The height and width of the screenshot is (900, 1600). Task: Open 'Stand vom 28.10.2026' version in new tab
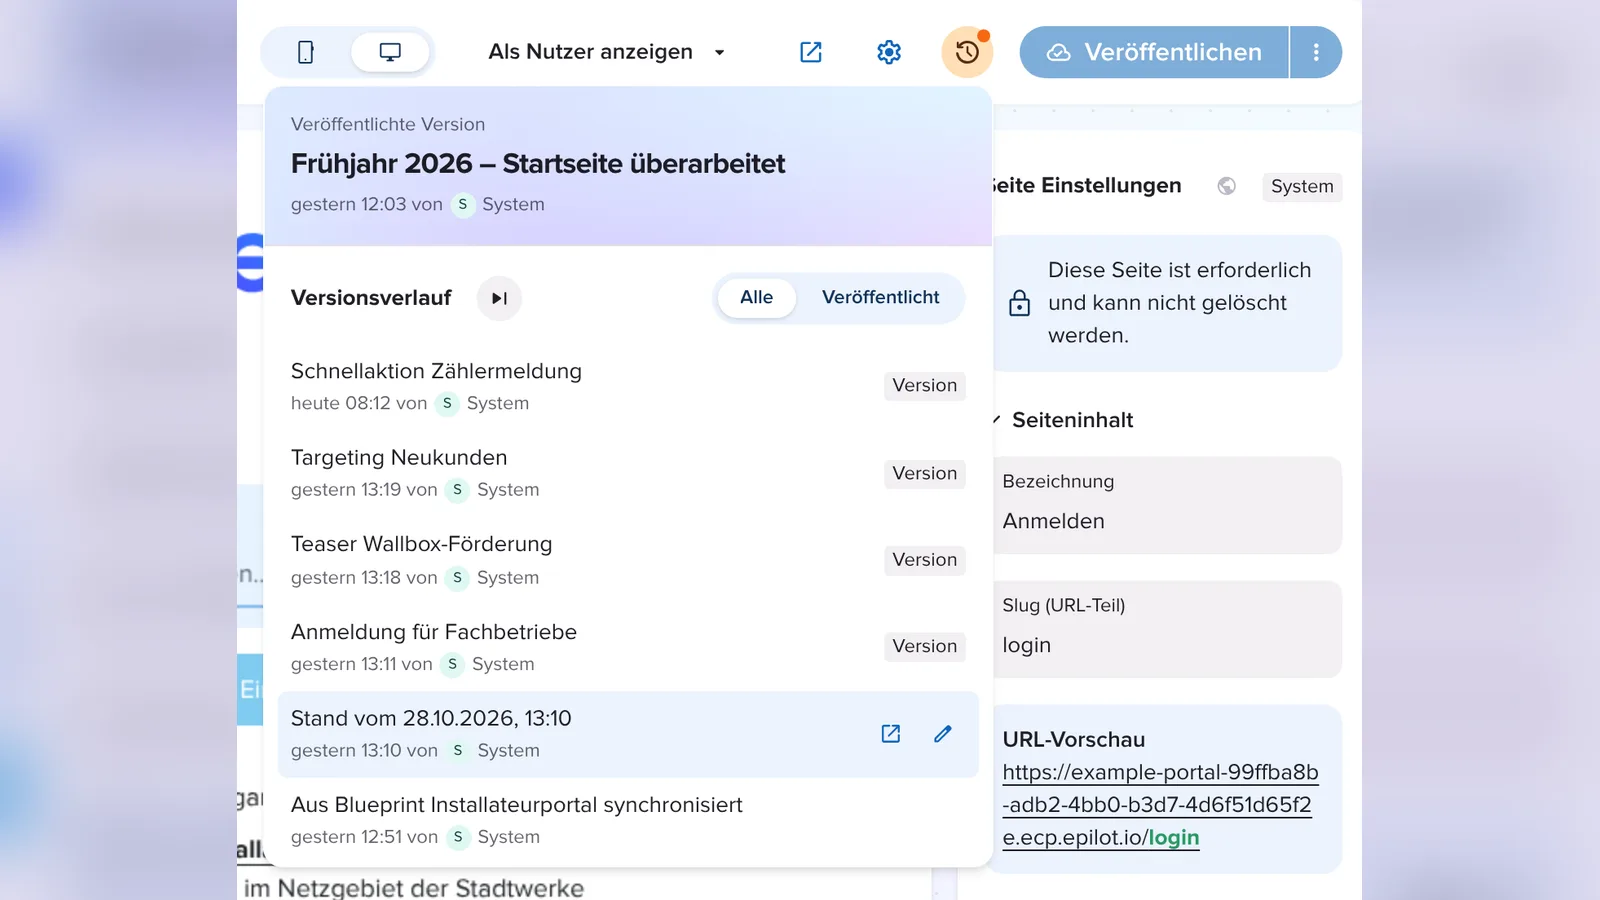tap(891, 734)
